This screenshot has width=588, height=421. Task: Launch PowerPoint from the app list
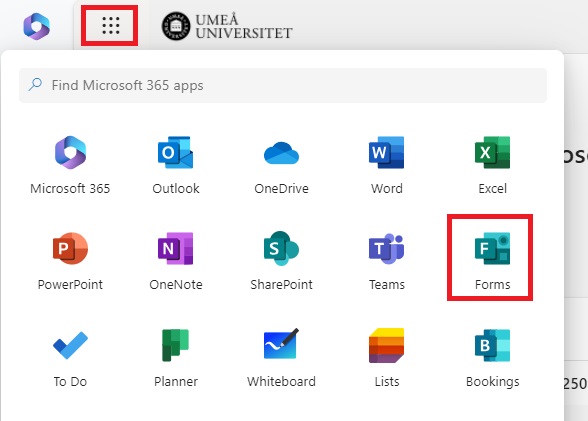pyautogui.click(x=70, y=261)
